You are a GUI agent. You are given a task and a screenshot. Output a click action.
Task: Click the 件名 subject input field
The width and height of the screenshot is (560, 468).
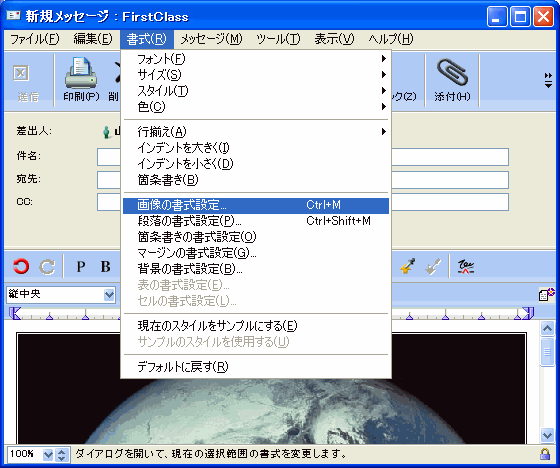303,157
